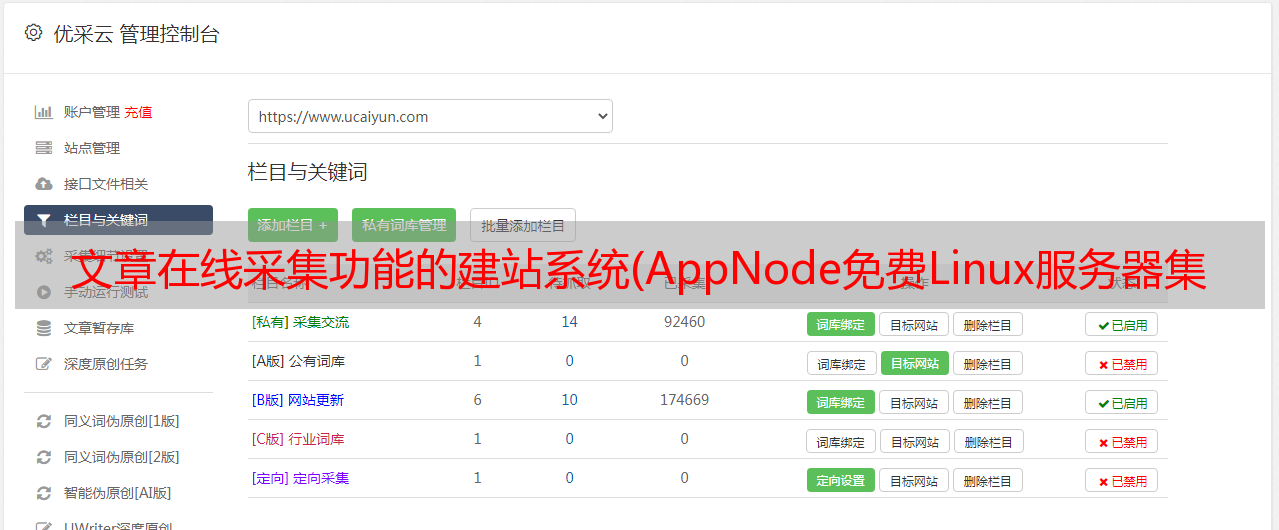Toggle the 已启用 status for 网站更新
The width and height of the screenshot is (1279, 530).
tap(1121, 402)
